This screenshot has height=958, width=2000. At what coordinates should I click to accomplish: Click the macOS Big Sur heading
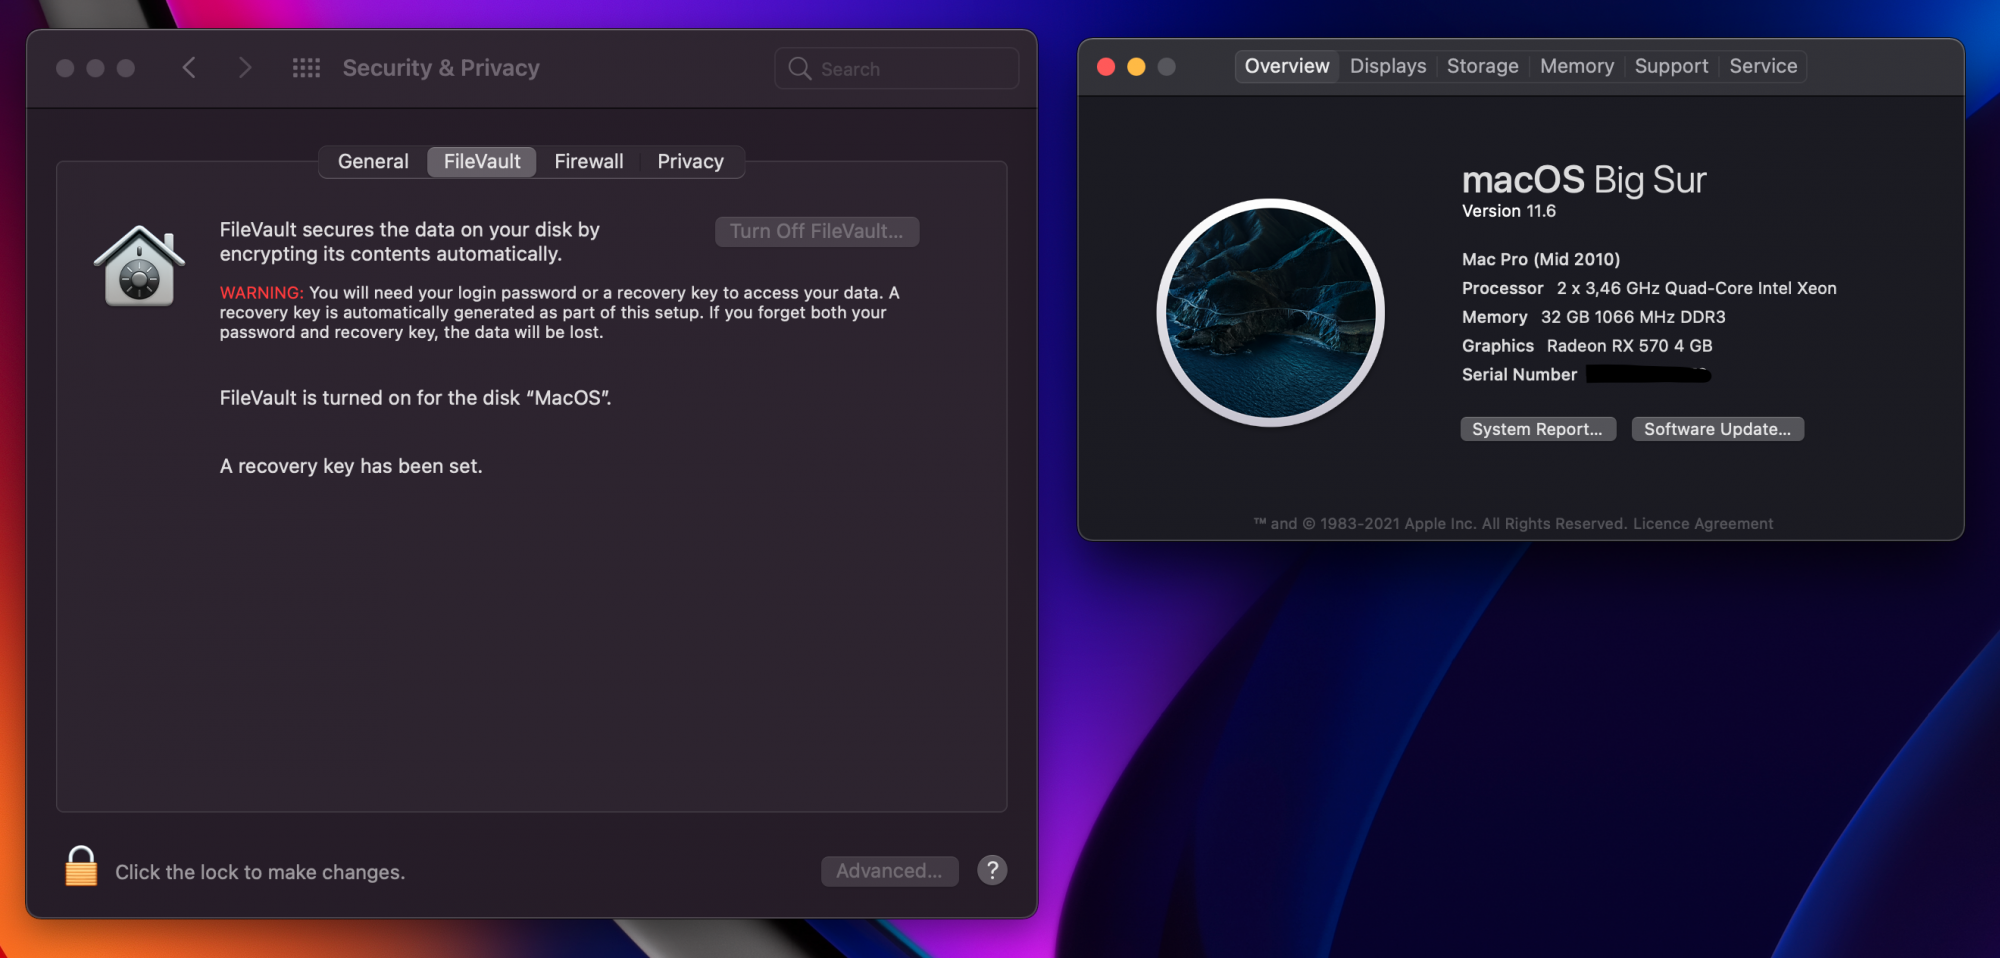click(1584, 180)
